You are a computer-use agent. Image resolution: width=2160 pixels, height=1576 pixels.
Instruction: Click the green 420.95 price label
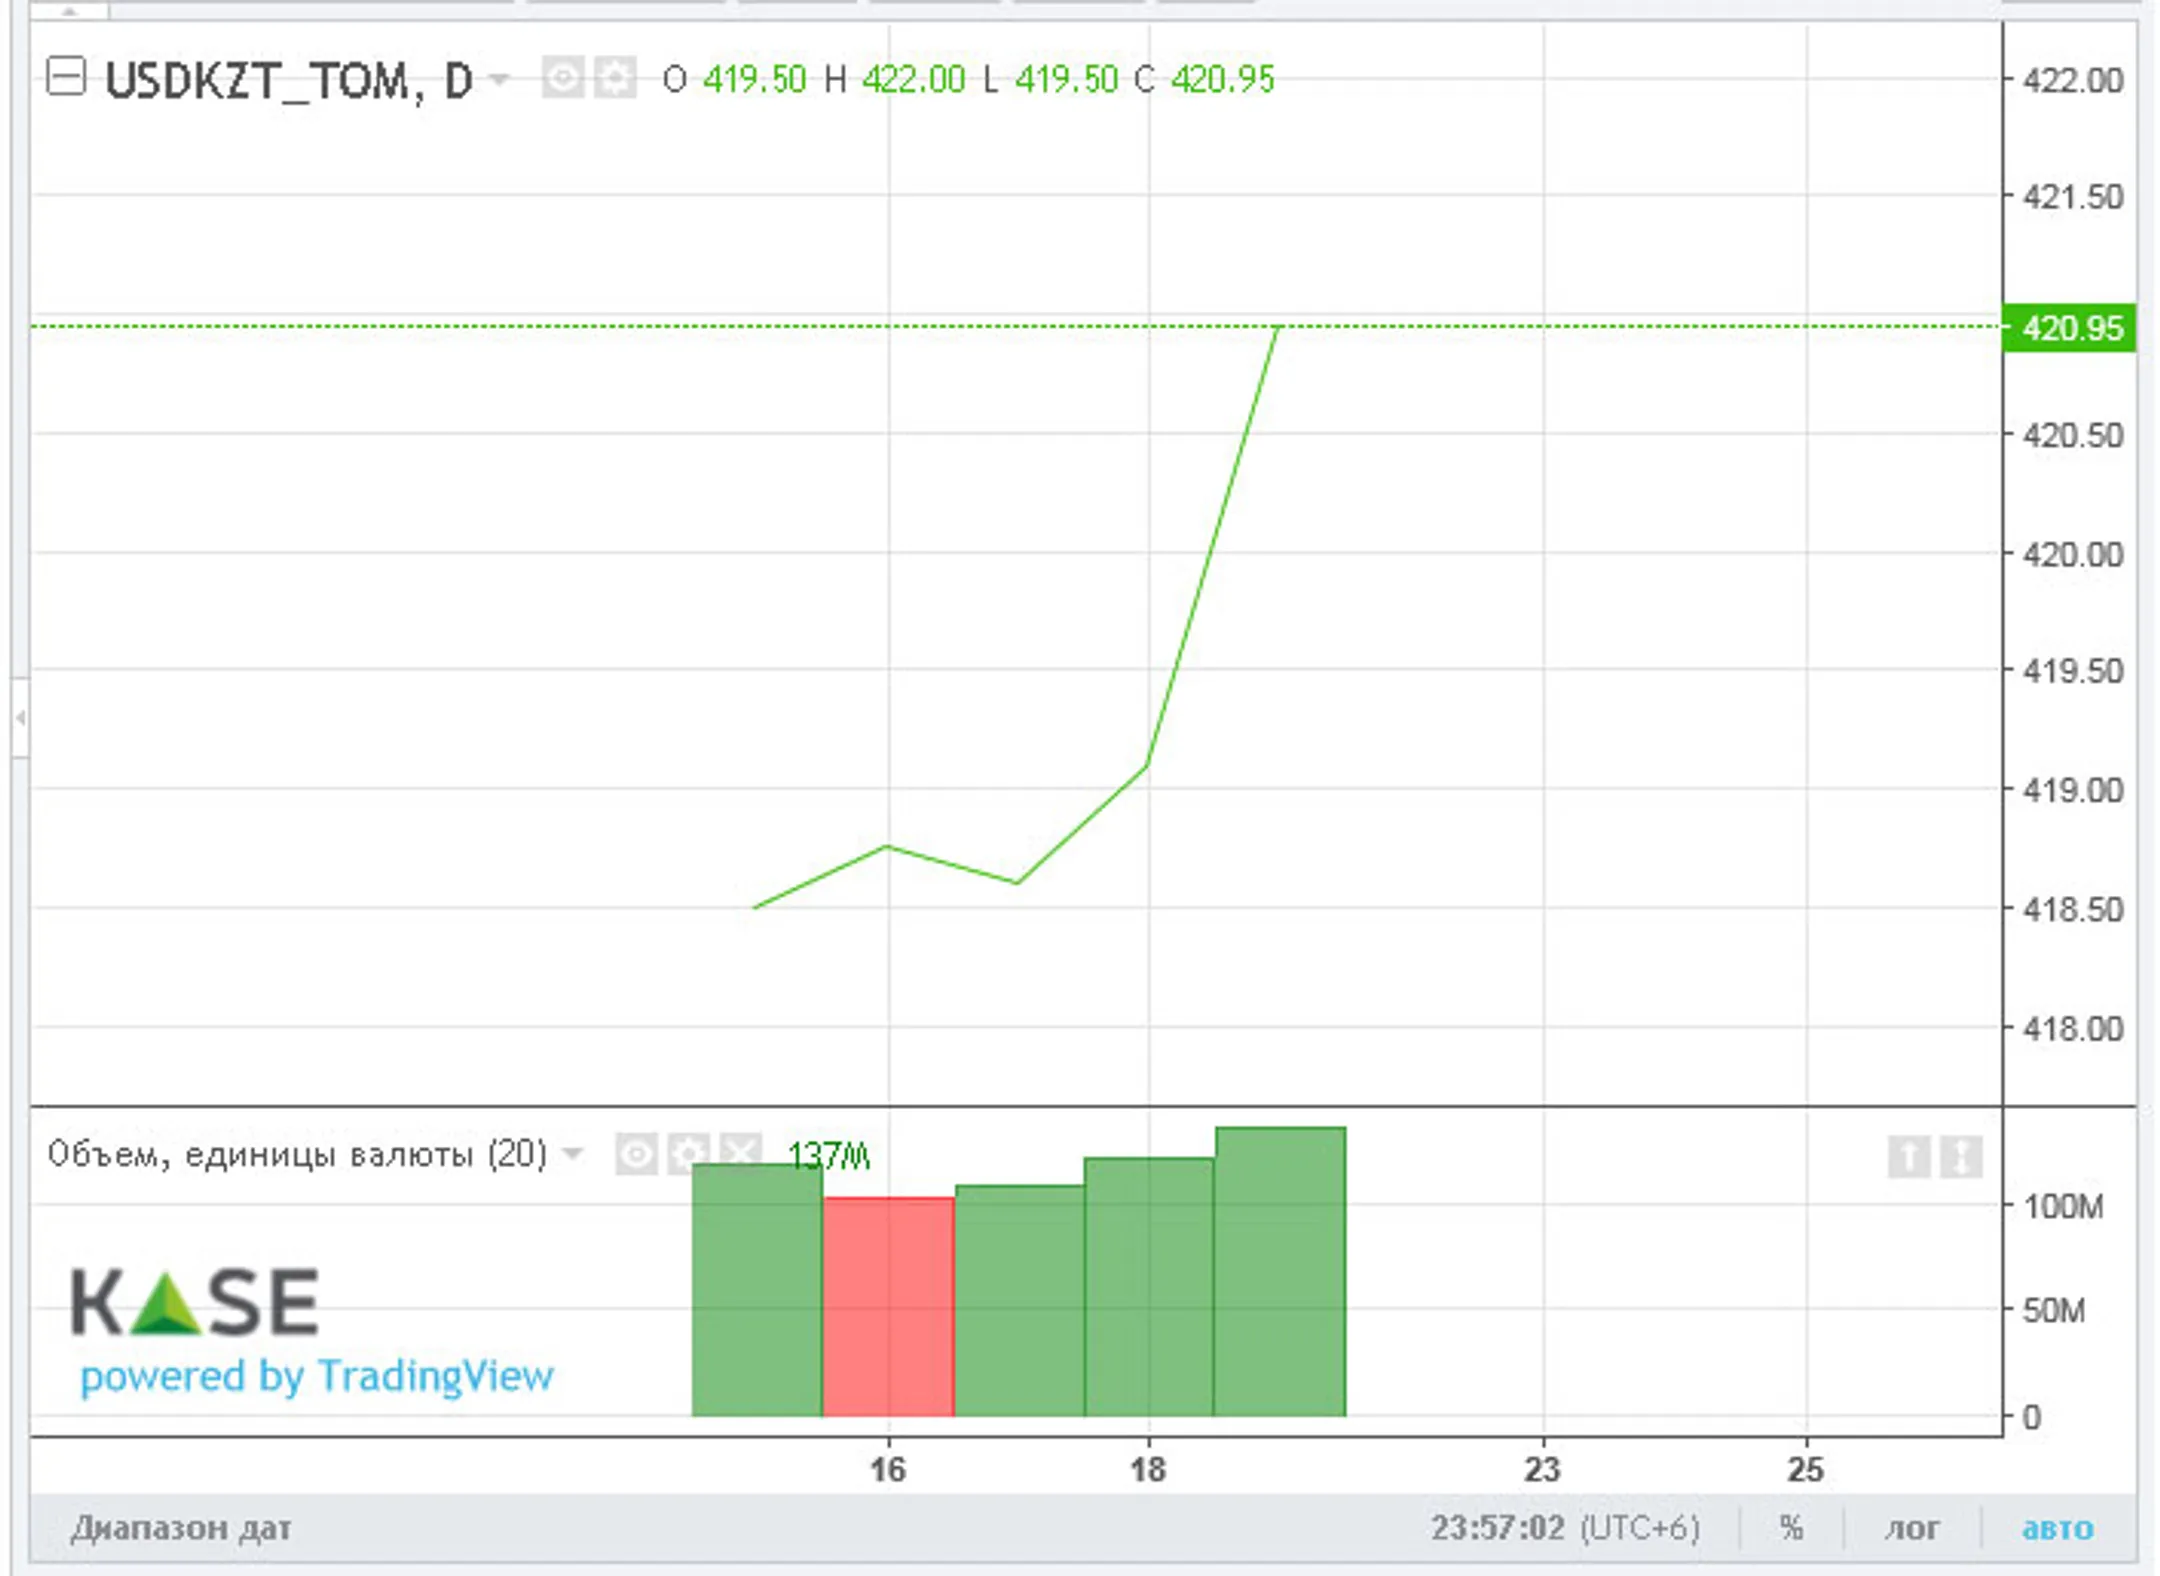2069,328
